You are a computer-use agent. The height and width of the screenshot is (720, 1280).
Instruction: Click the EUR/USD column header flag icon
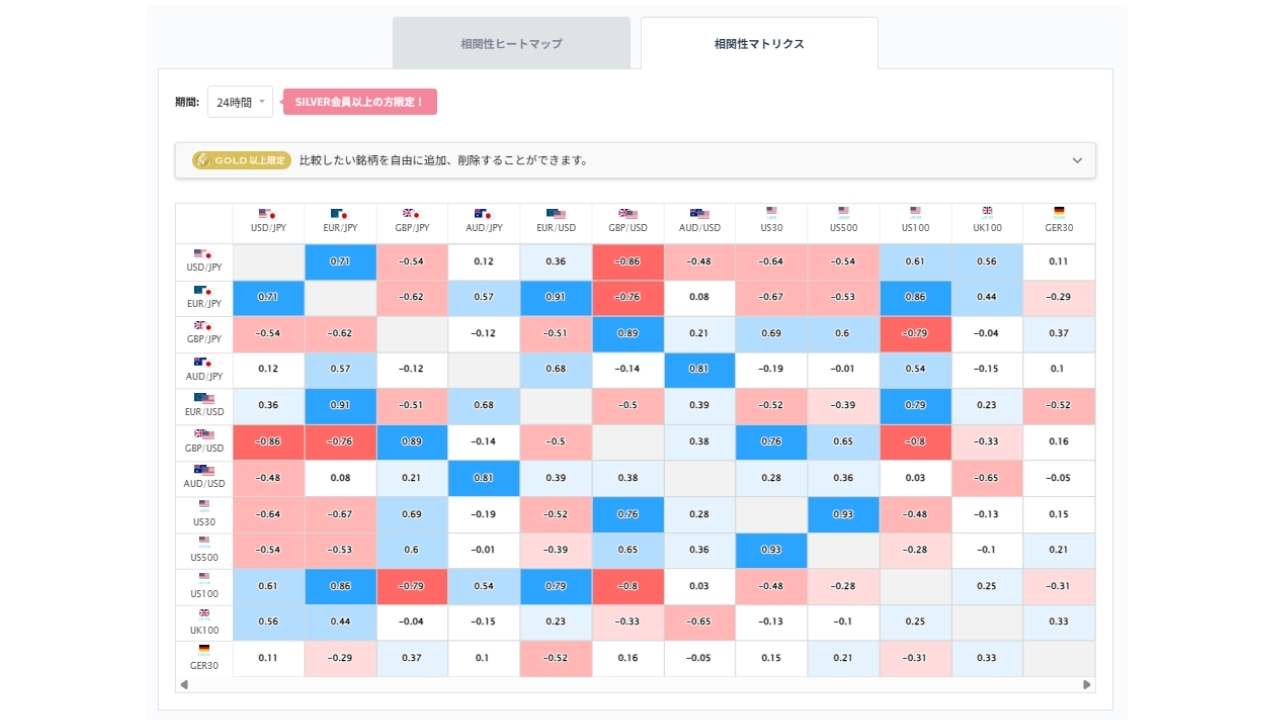[556, 213]
